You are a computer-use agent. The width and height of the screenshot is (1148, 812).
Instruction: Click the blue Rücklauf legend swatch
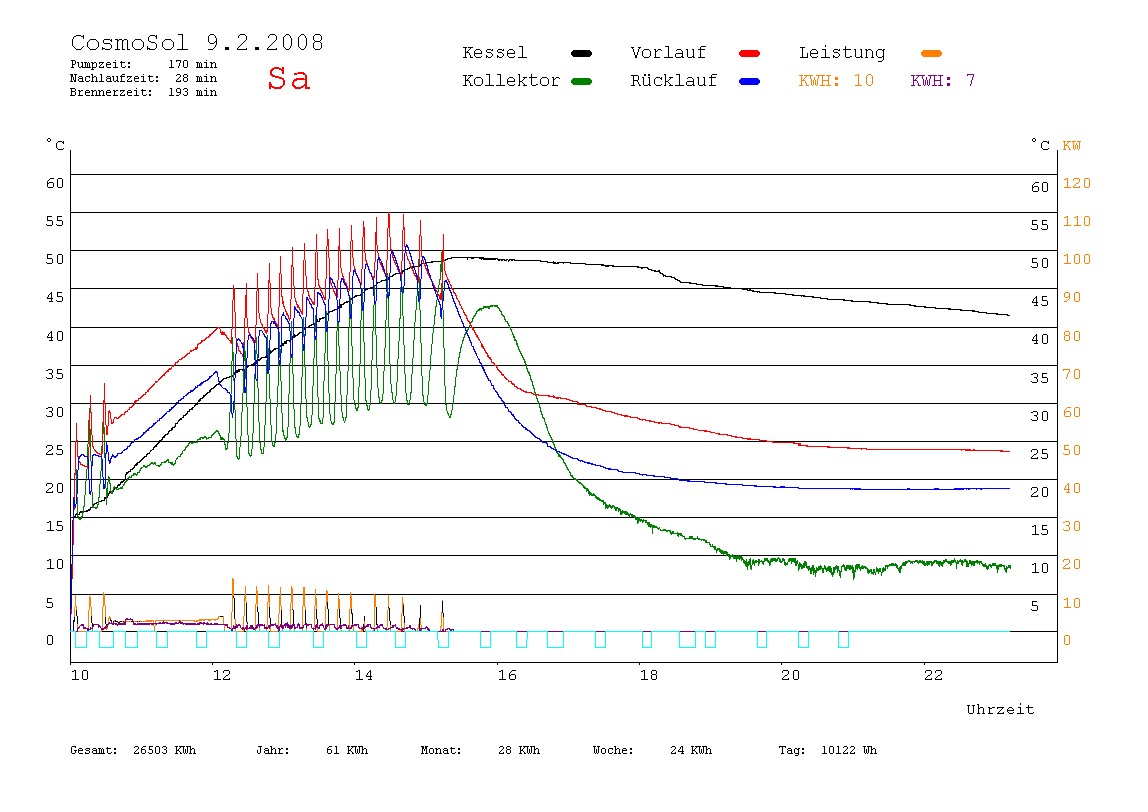(750, 81)
